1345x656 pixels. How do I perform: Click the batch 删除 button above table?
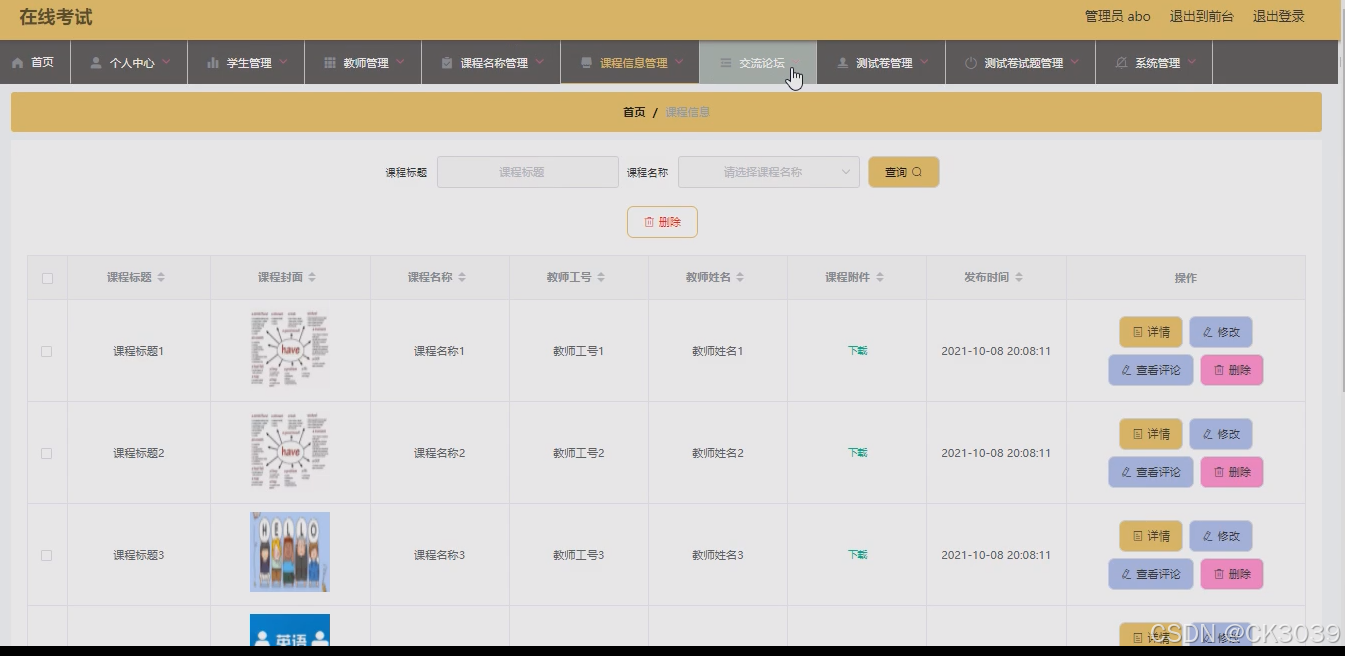[x=662, y=222]
